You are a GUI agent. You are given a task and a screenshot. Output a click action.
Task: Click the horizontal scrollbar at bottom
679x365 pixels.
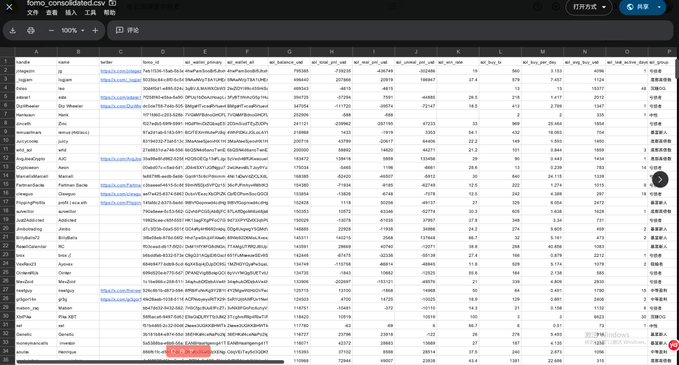pos(150,362)
